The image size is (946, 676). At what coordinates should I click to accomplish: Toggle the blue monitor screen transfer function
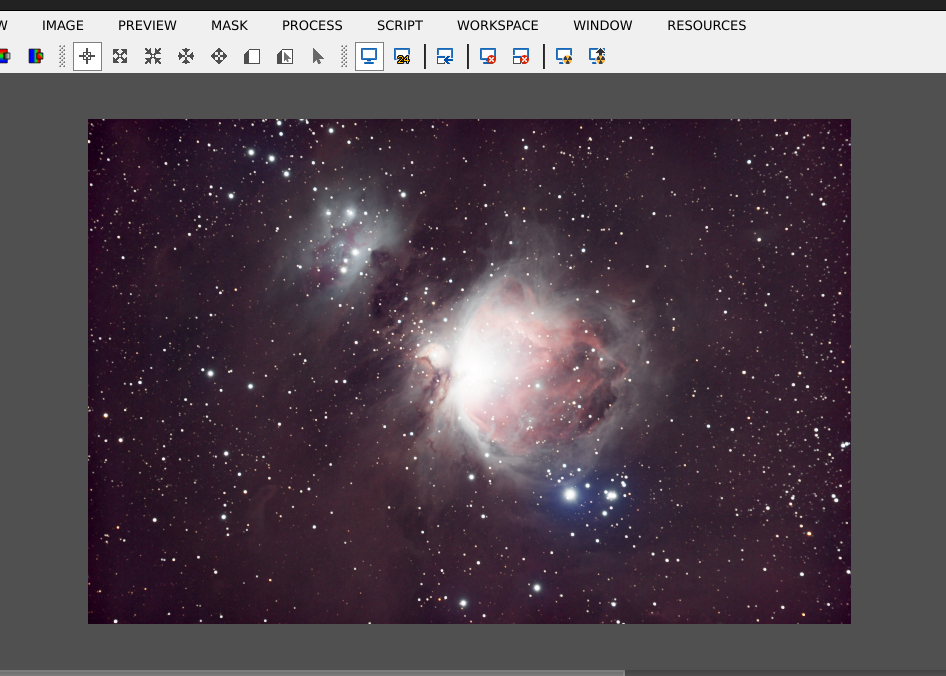point(369,57)
